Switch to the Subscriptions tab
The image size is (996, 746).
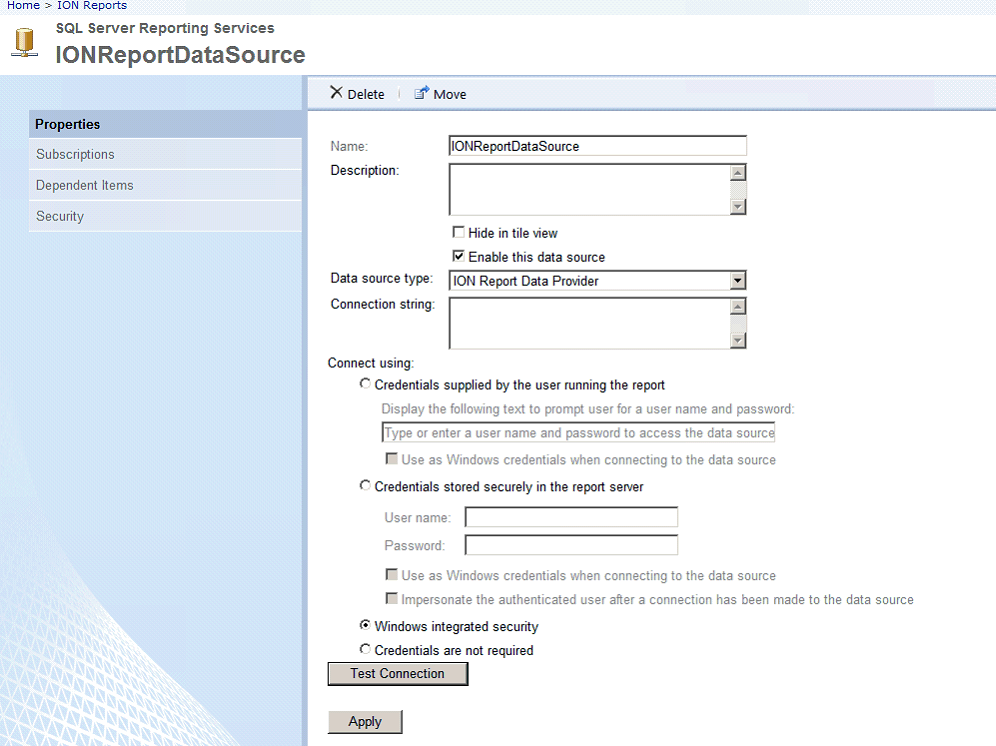pos(165,154)
